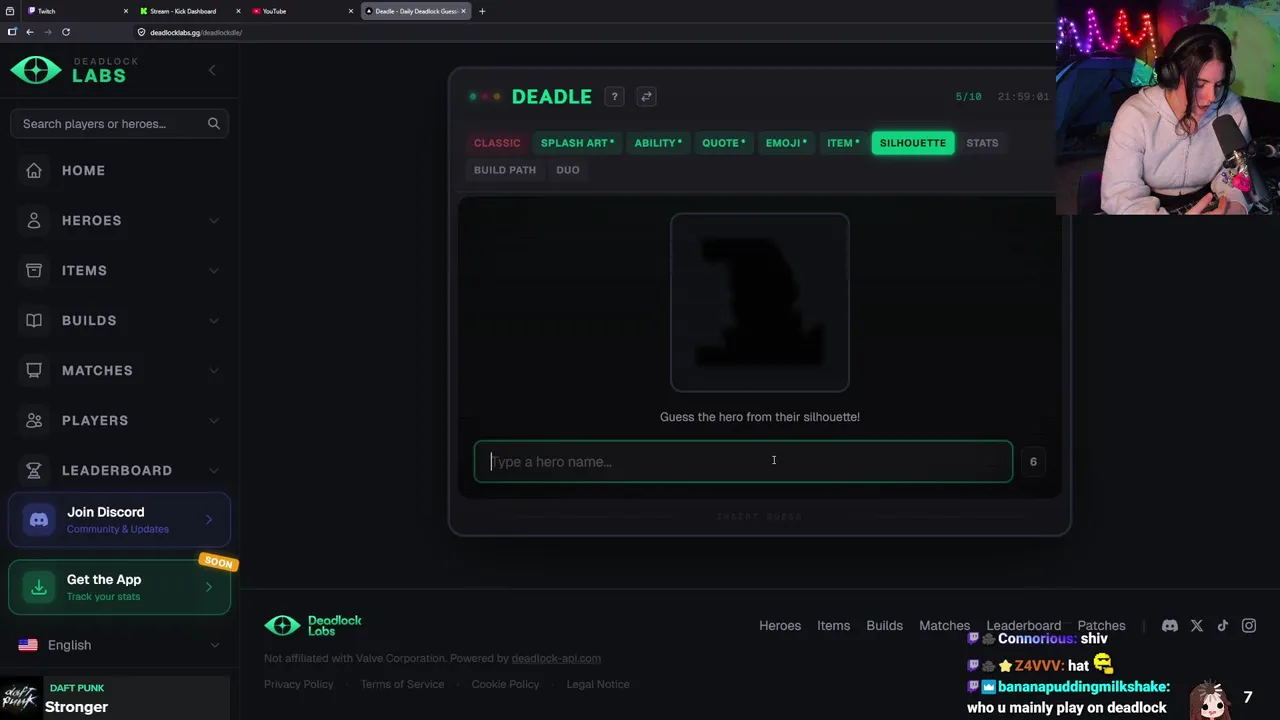Select the Item mode tab
Image resolution: width=1280 pixels, height=720 pixels.
843,143
